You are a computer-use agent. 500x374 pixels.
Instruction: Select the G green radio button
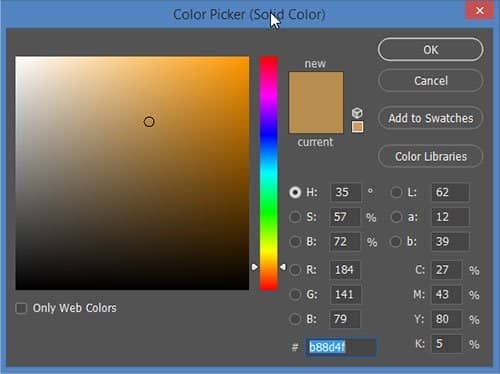click(295, 294)
